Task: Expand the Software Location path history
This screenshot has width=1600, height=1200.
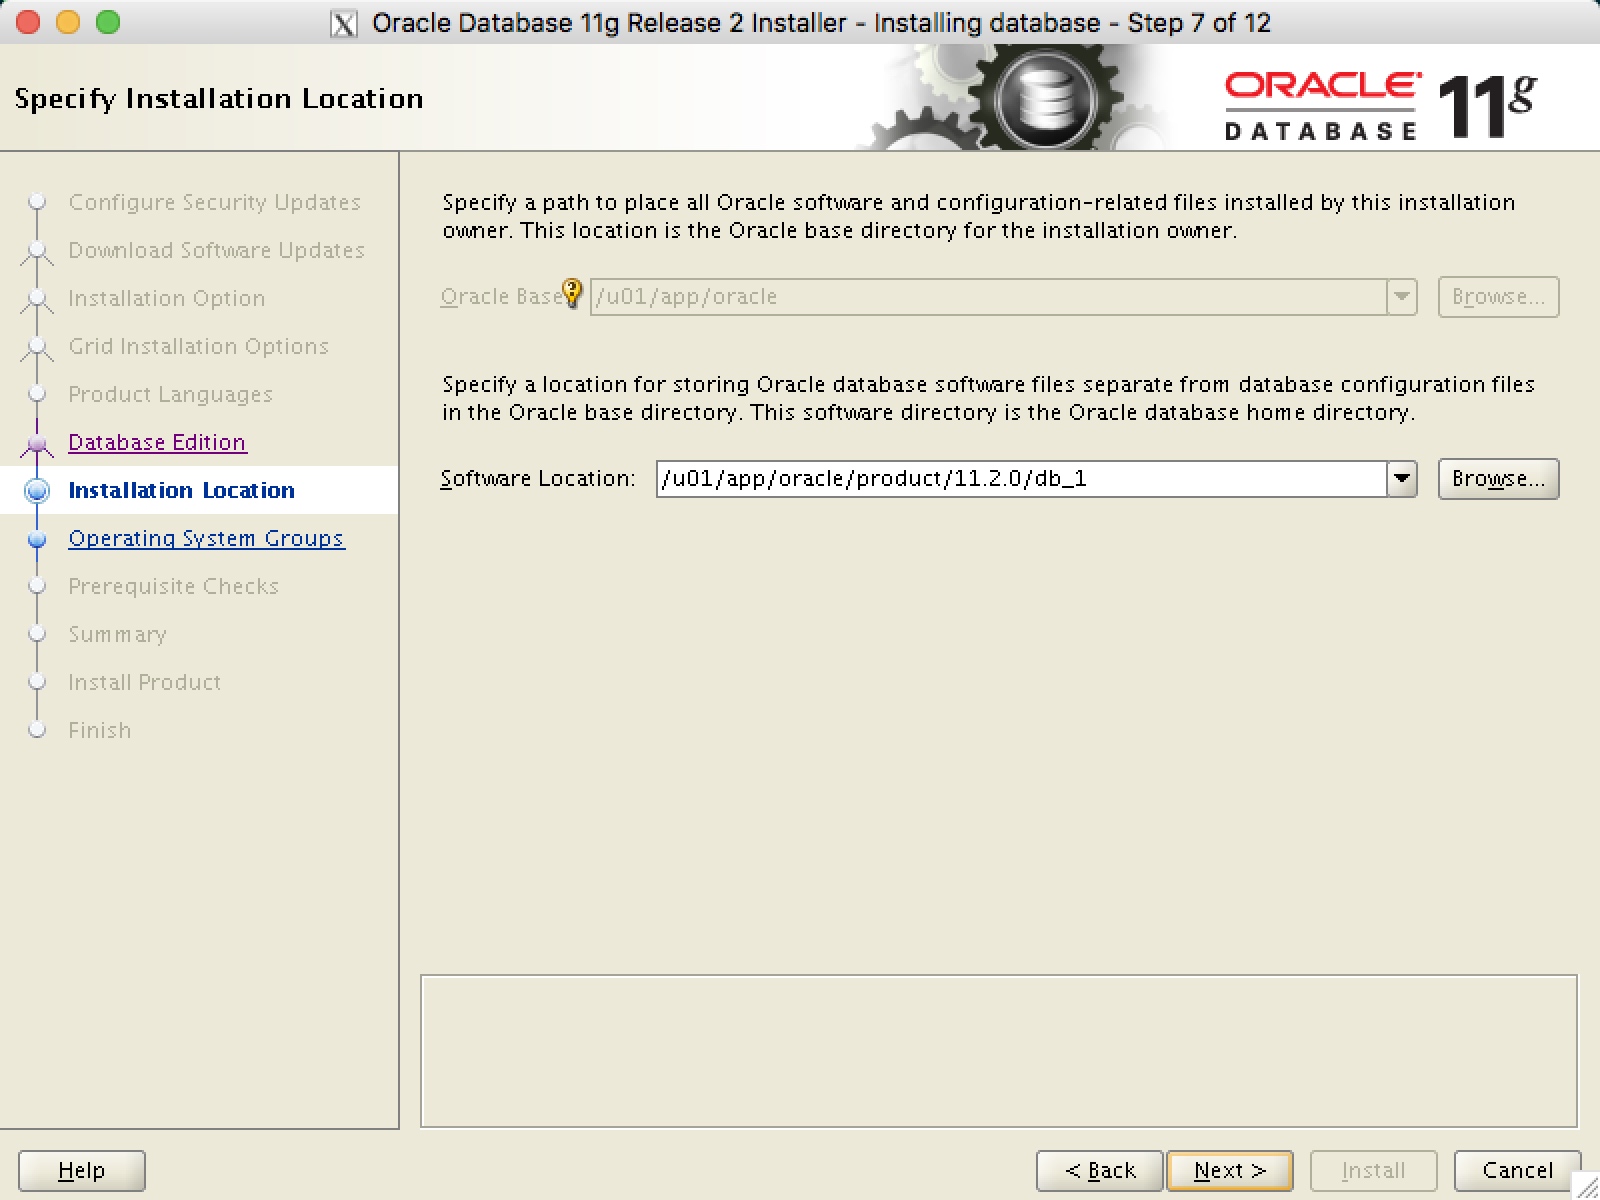Action: point(1403,479)
